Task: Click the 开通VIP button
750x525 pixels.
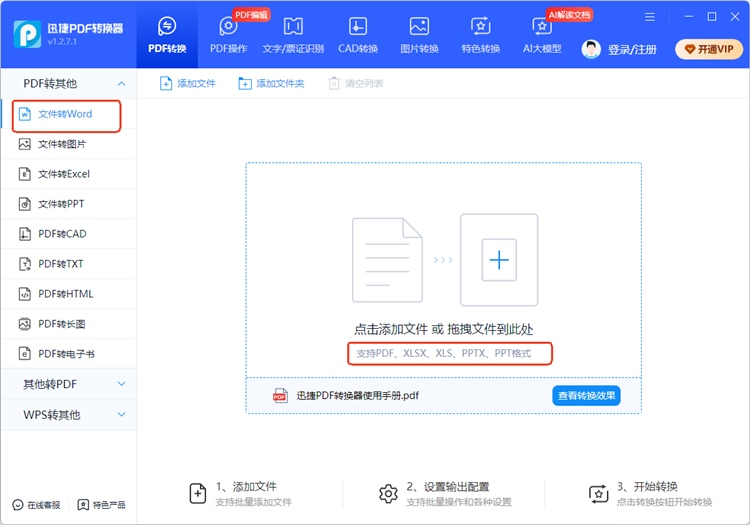Action: [x=709, y=49]
